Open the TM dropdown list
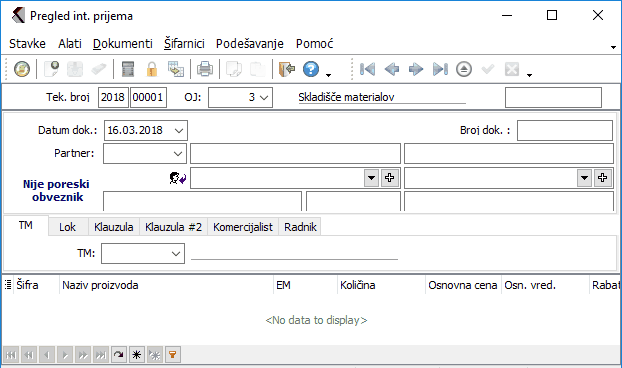This screenshot has width=622, height=368. 176,254
